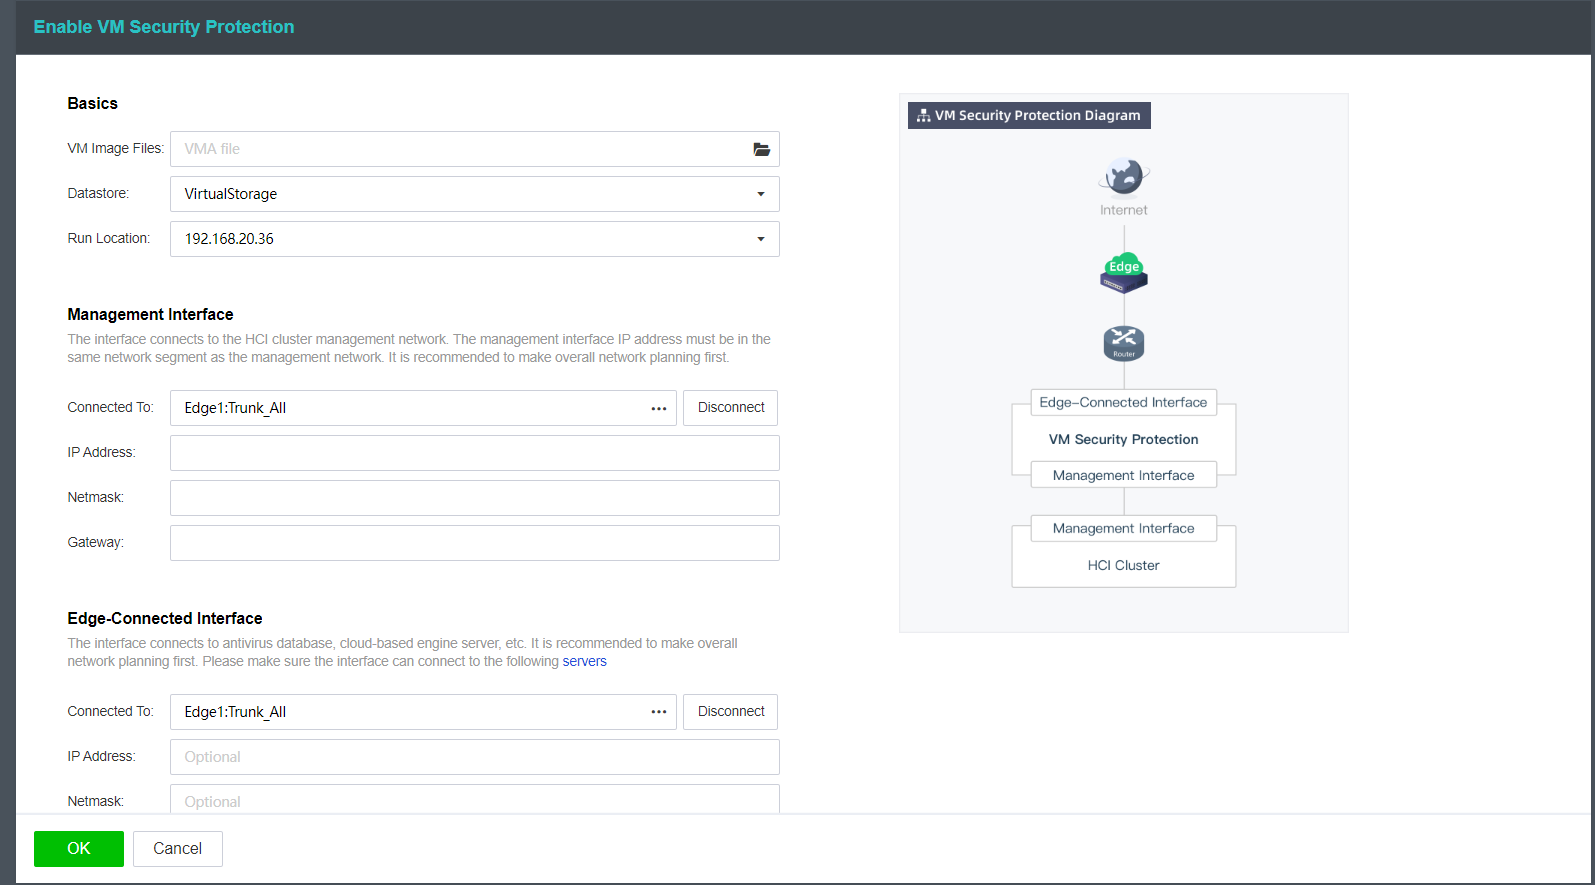This screenshot has width=1595, height=885.
Task: Click the folder browse icon for VM Image Files
Action: pos(761,149)
